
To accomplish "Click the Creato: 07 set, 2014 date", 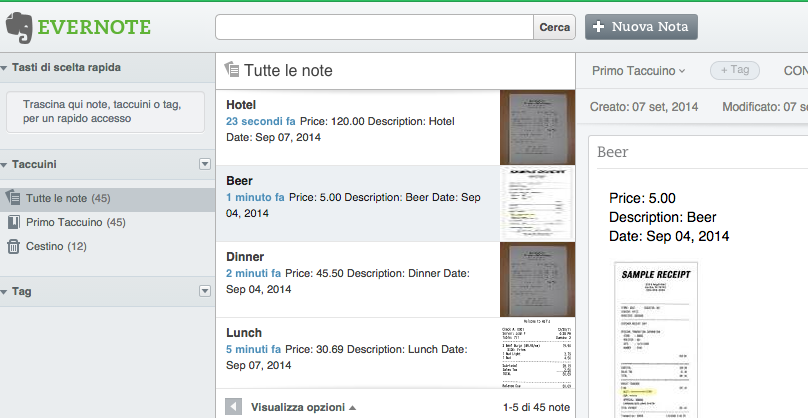I will [644, 107].
